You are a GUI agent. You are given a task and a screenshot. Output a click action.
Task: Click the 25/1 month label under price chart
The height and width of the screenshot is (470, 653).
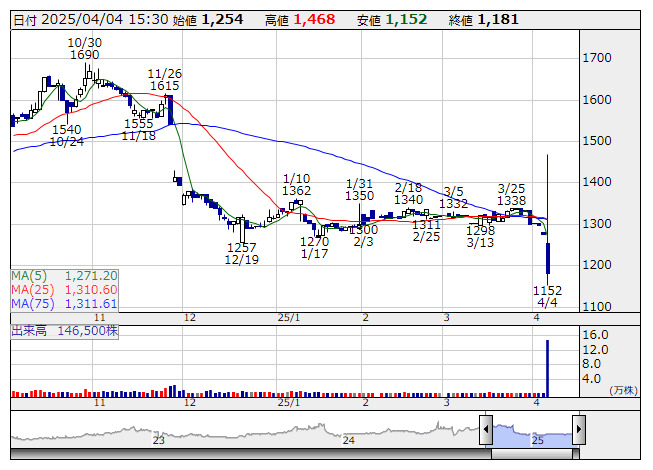pos(289,318)
